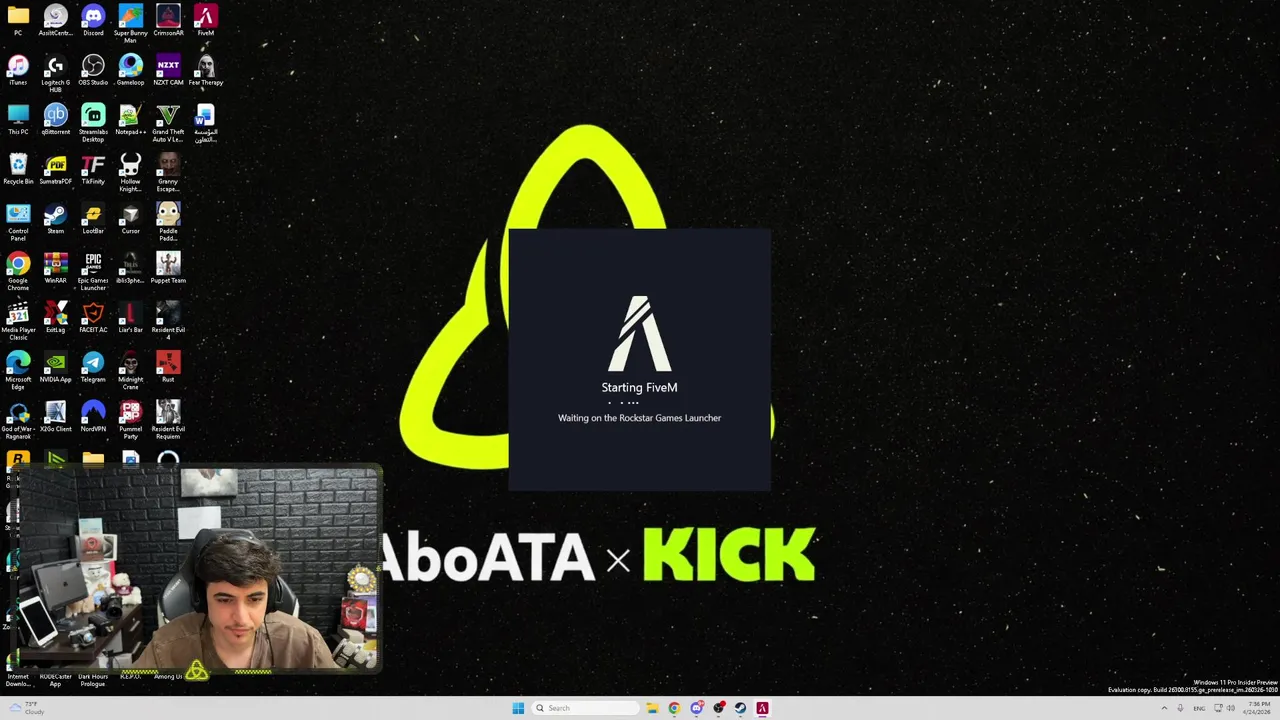Open Discord from the taskbar
This screenshot has width=1280, height=720.
(696, 708)
